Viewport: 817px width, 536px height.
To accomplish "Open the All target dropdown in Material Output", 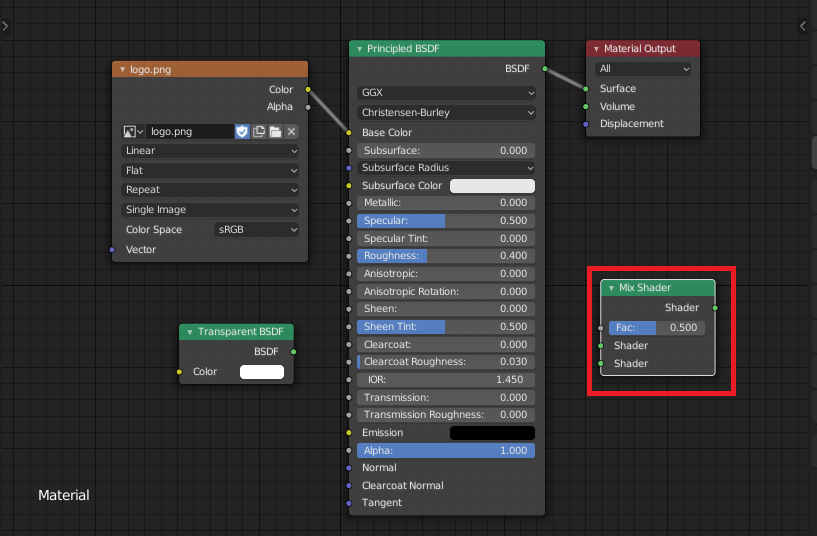I will [643, 69].
